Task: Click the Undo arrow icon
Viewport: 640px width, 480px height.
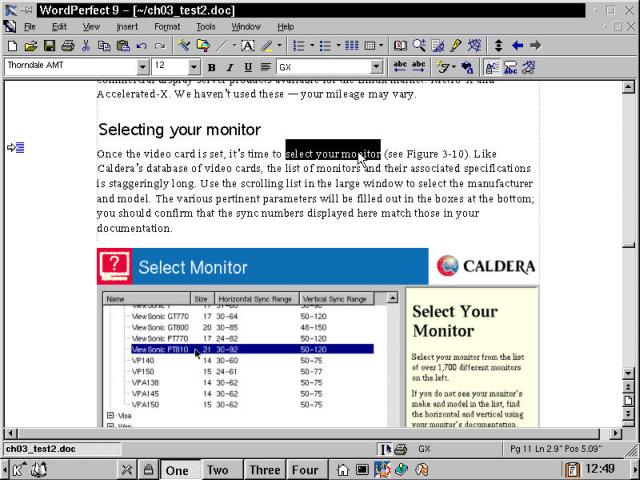Action: (x=142, y=46)
